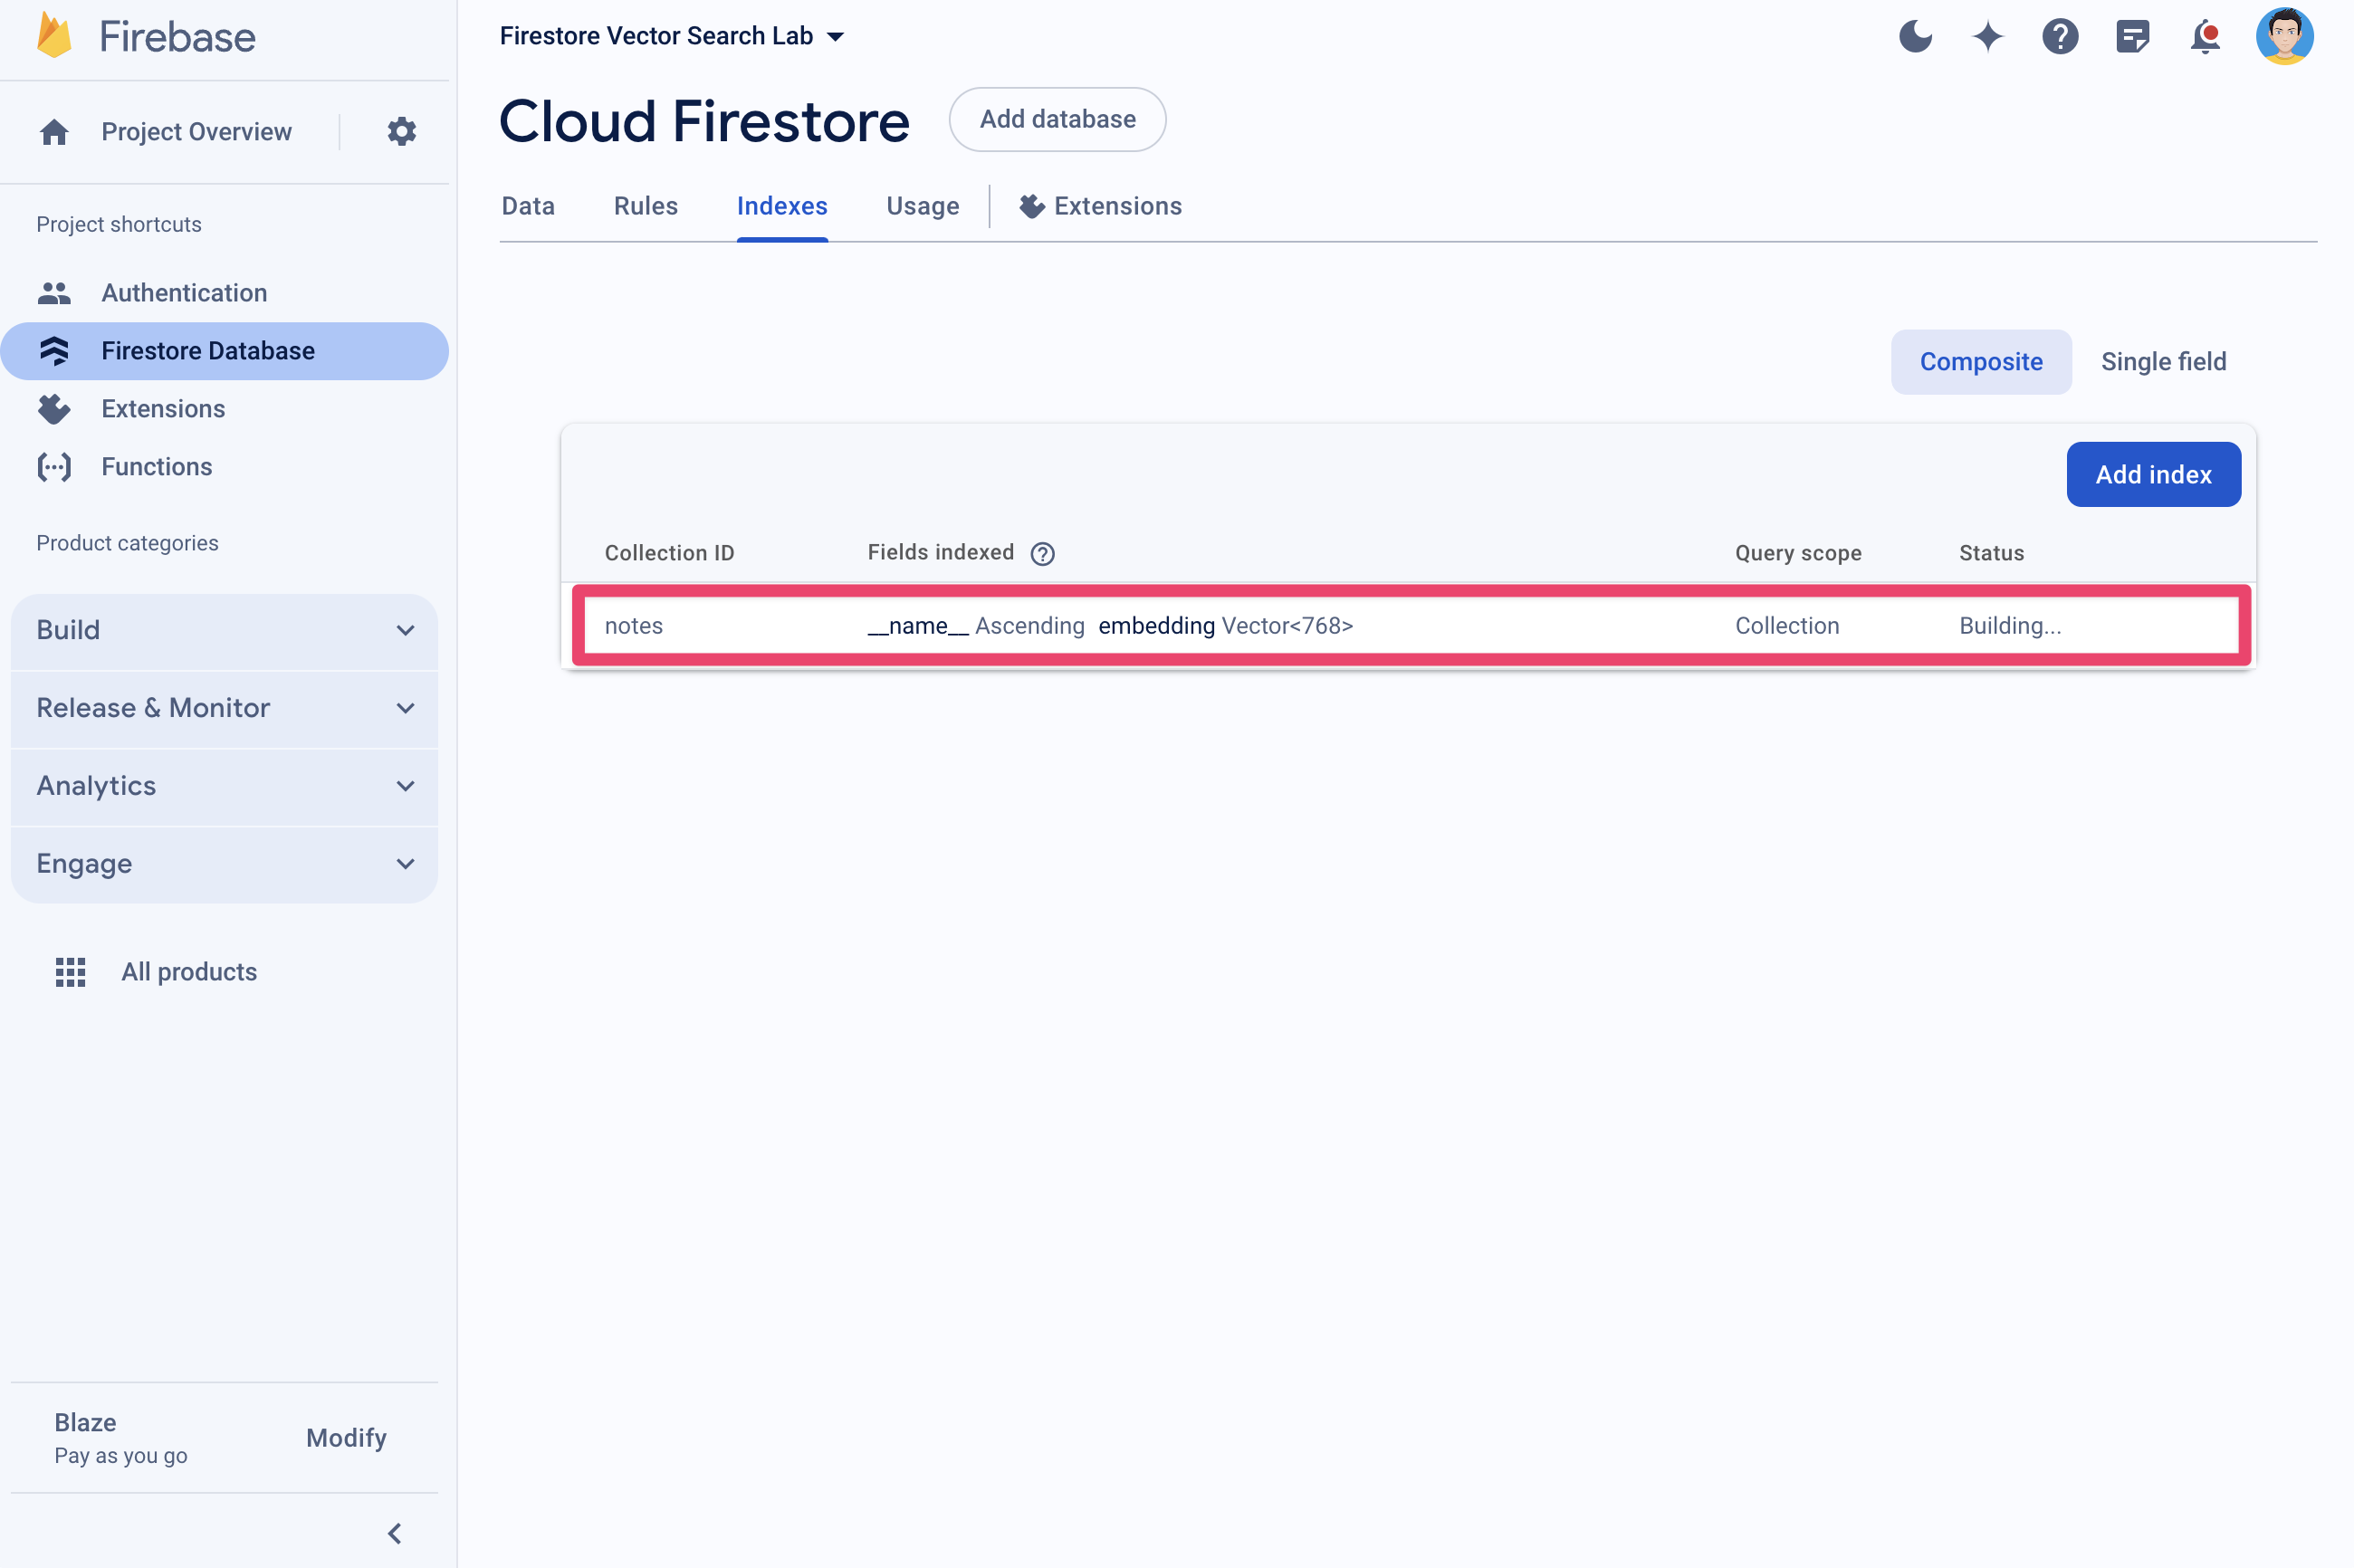Open Authentication settings
Viewport: 2354px width, 1568px height.
pos(184,292)
